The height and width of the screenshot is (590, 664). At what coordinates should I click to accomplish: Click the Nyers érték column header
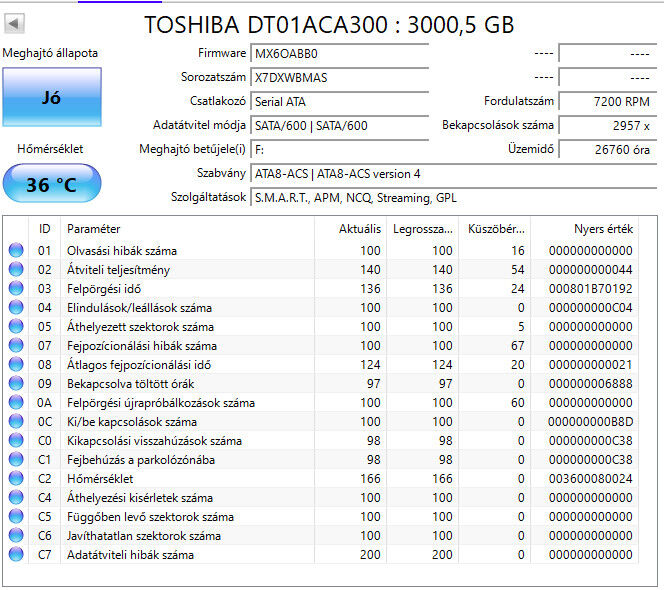click(x=585, y=229)
